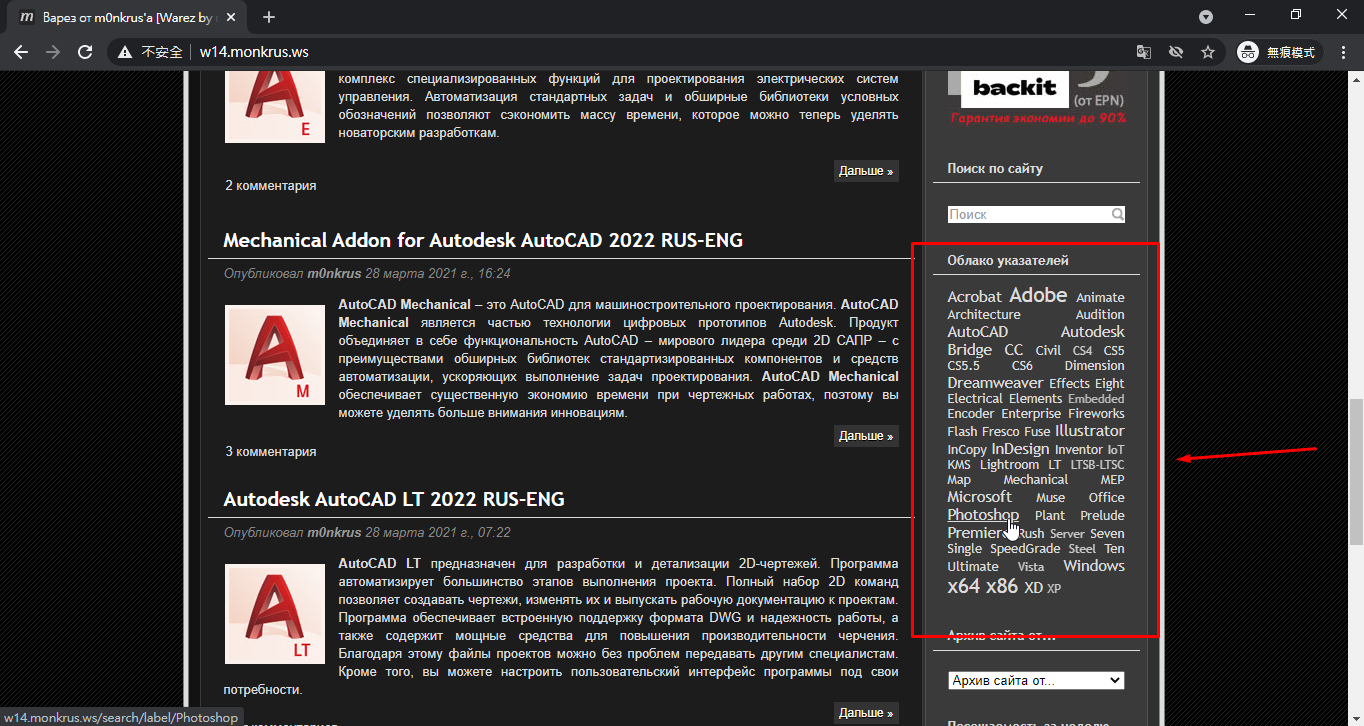Click Дальше » under the AutoCAD LT description
This screenshot has width=1364, height=726.
click(x=866, y=713)
